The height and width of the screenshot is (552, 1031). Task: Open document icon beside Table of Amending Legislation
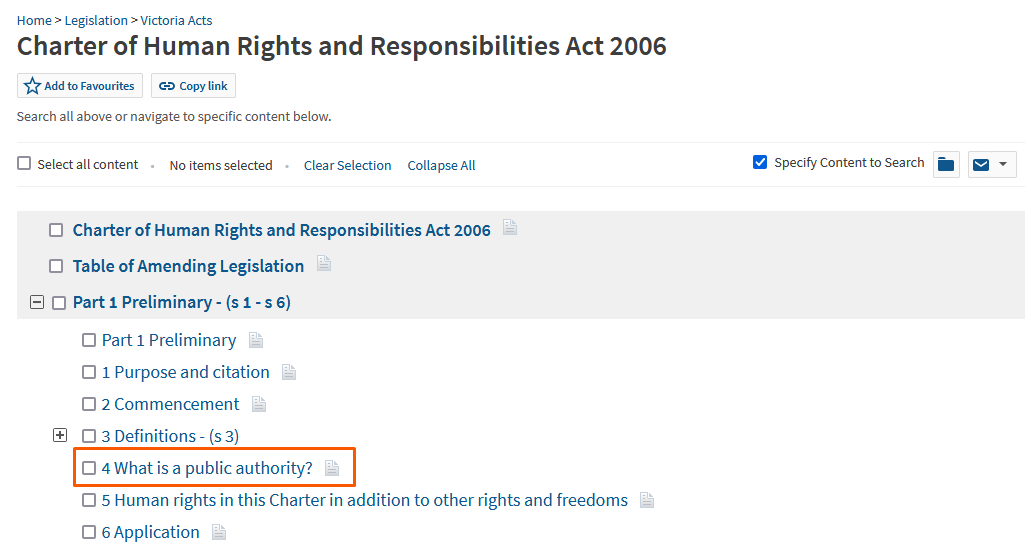[x=324, y=264]
